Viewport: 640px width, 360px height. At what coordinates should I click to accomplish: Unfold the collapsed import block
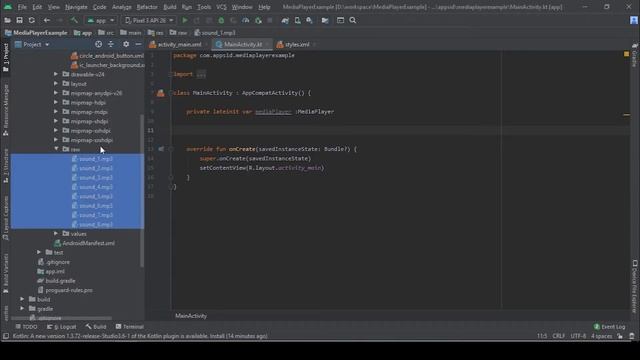201,74
